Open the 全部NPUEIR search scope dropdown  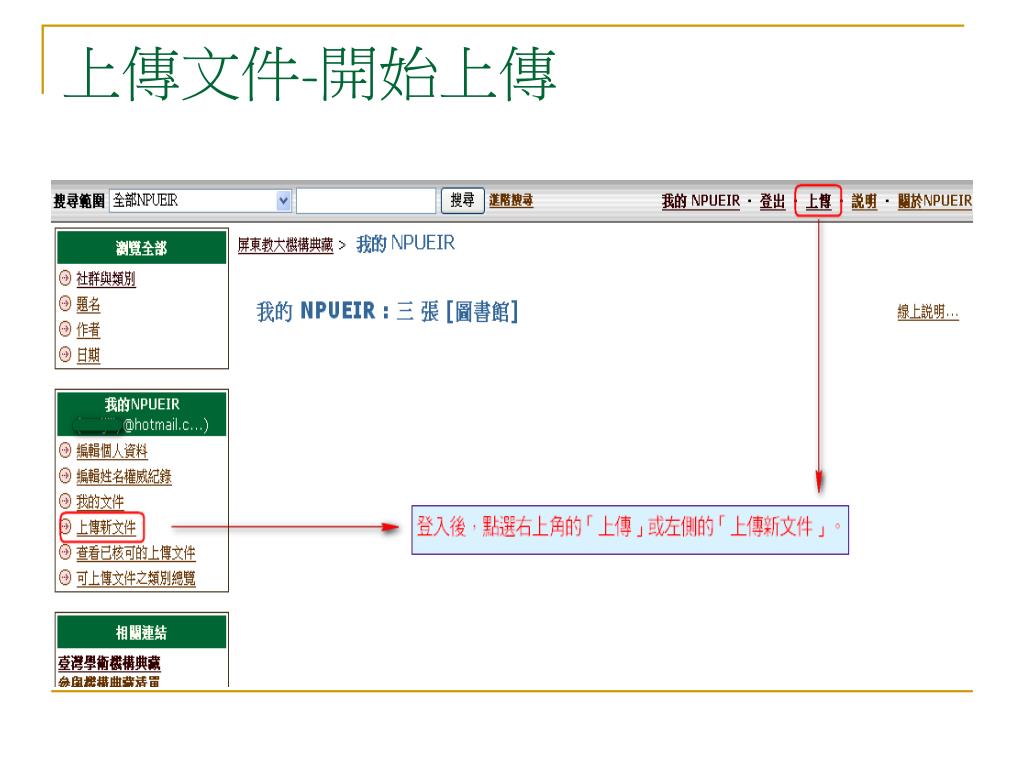[200, 200]
